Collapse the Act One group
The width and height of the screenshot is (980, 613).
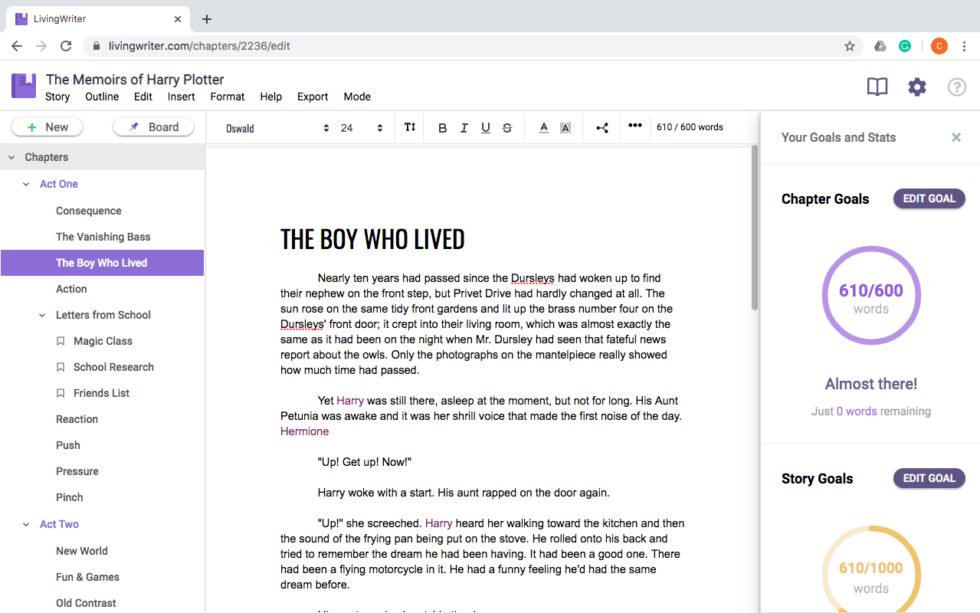pos(26,184)
